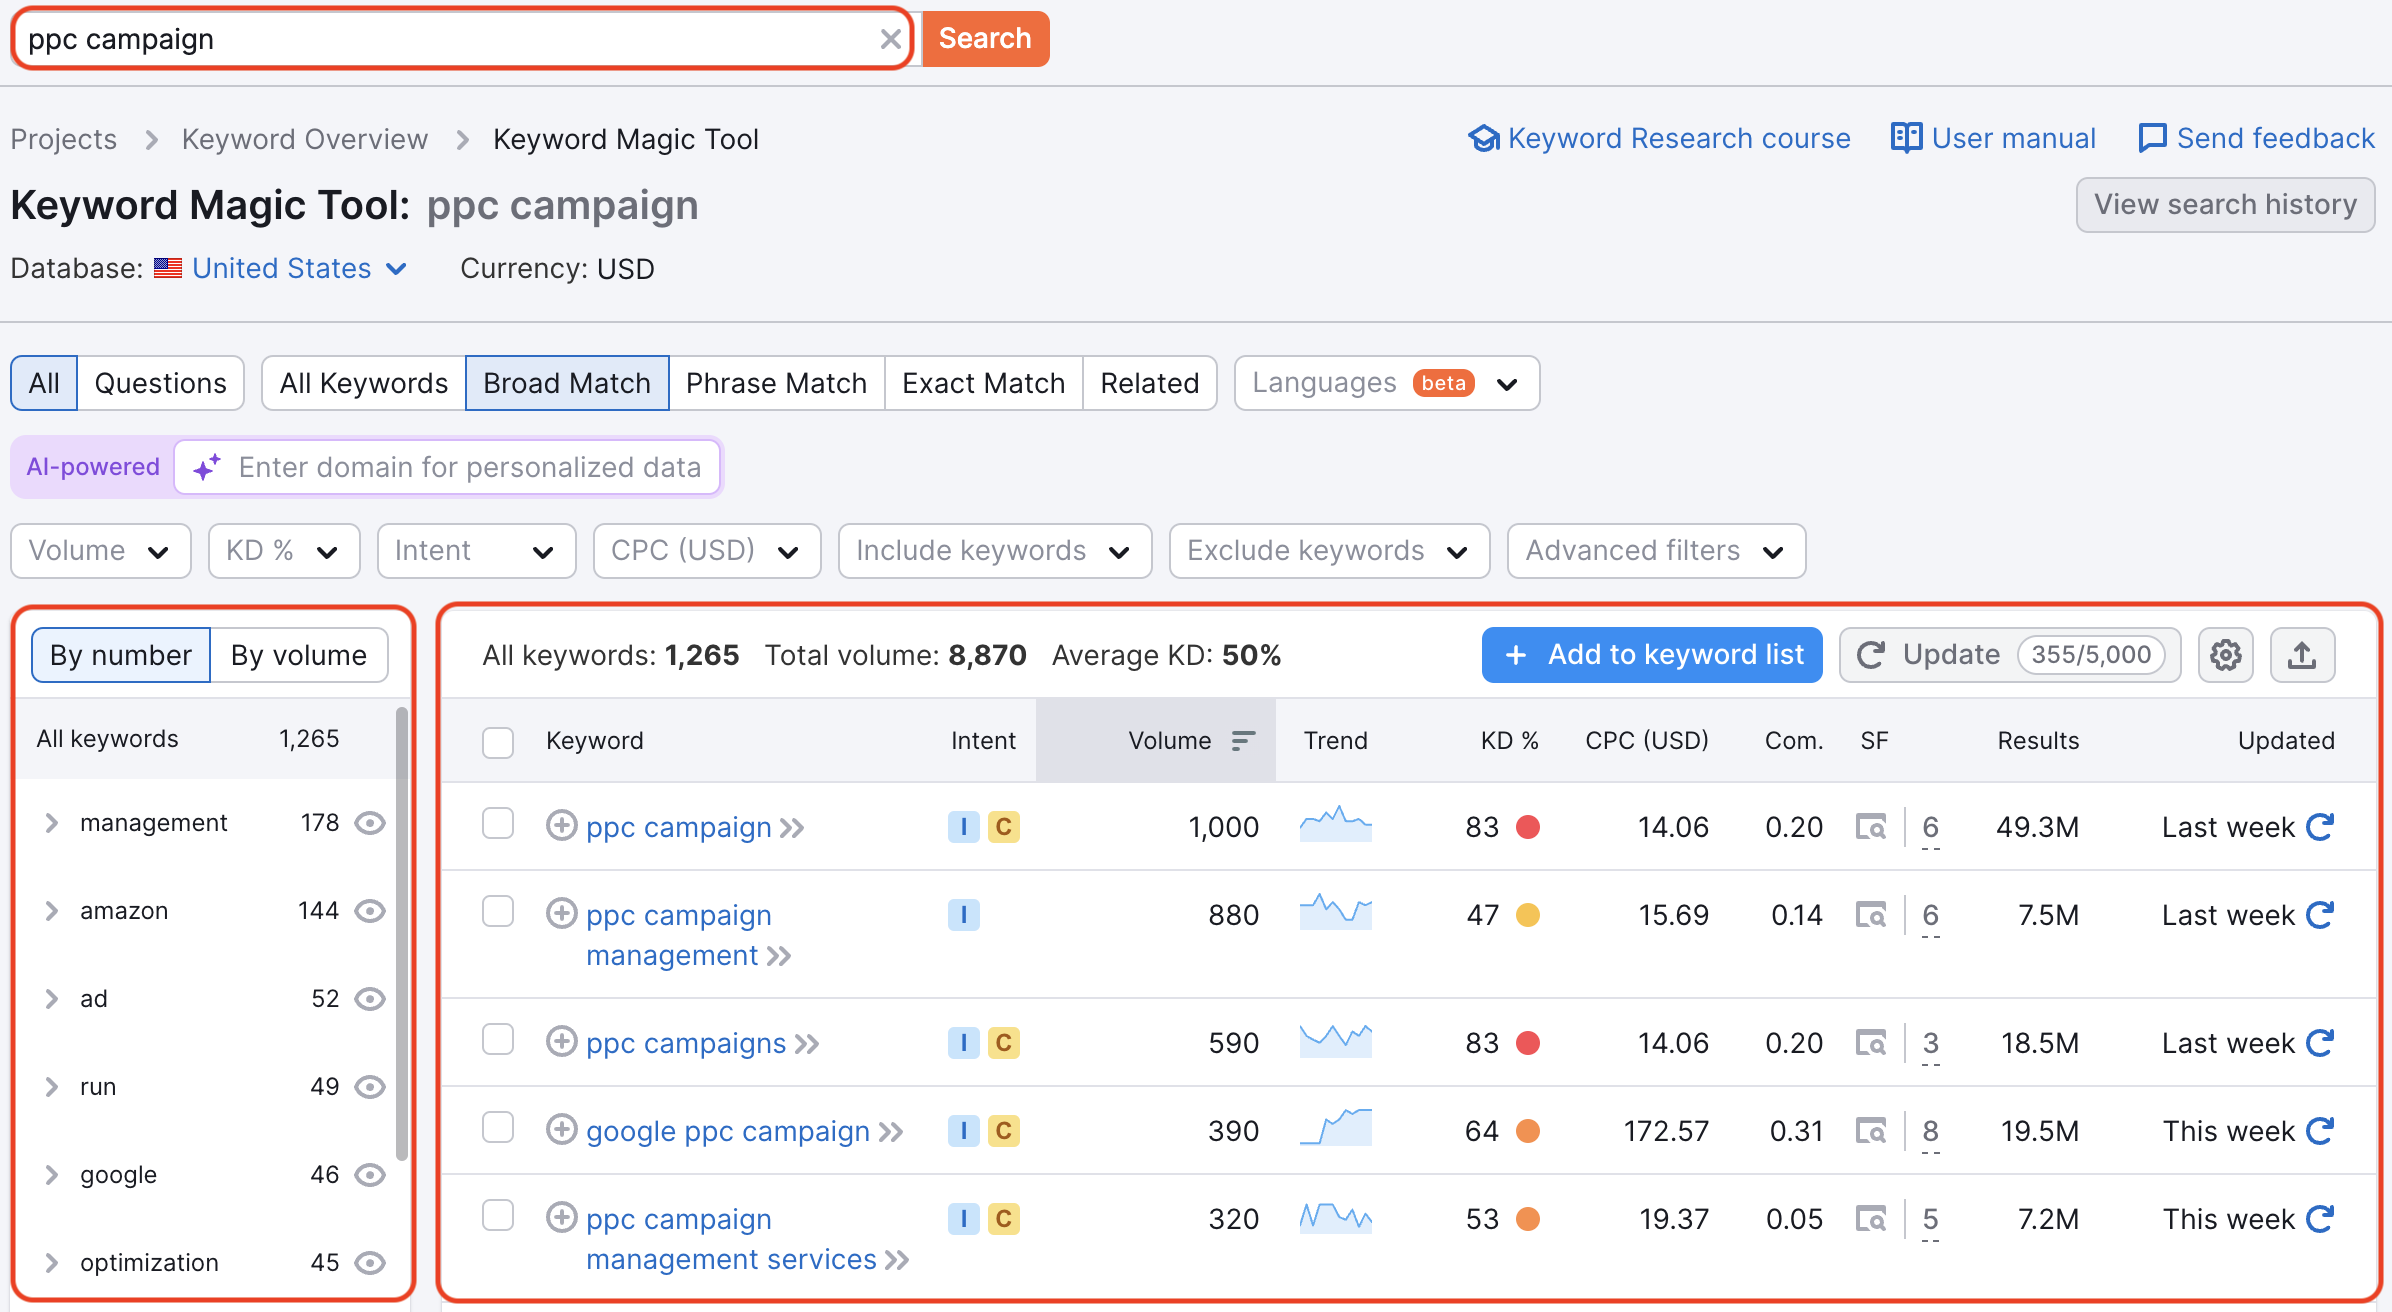Toggle eye icon for amazon group
The height and width of the screenshot is (1312, 2392).
[x=370, y=911]
